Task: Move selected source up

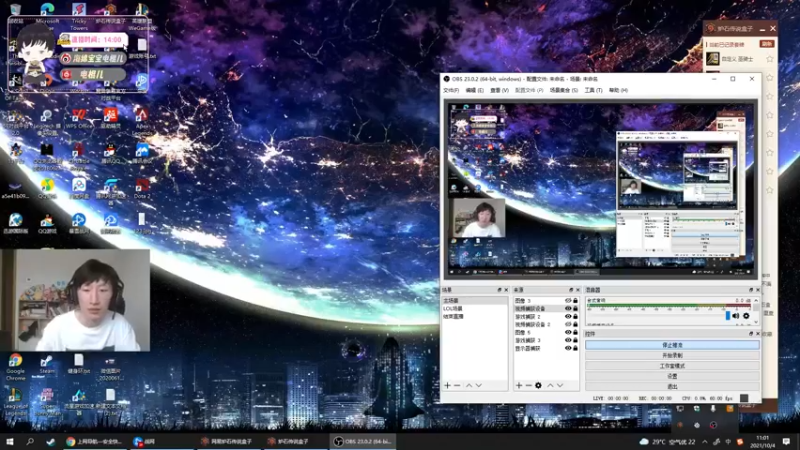Action: tap(550, 386)
